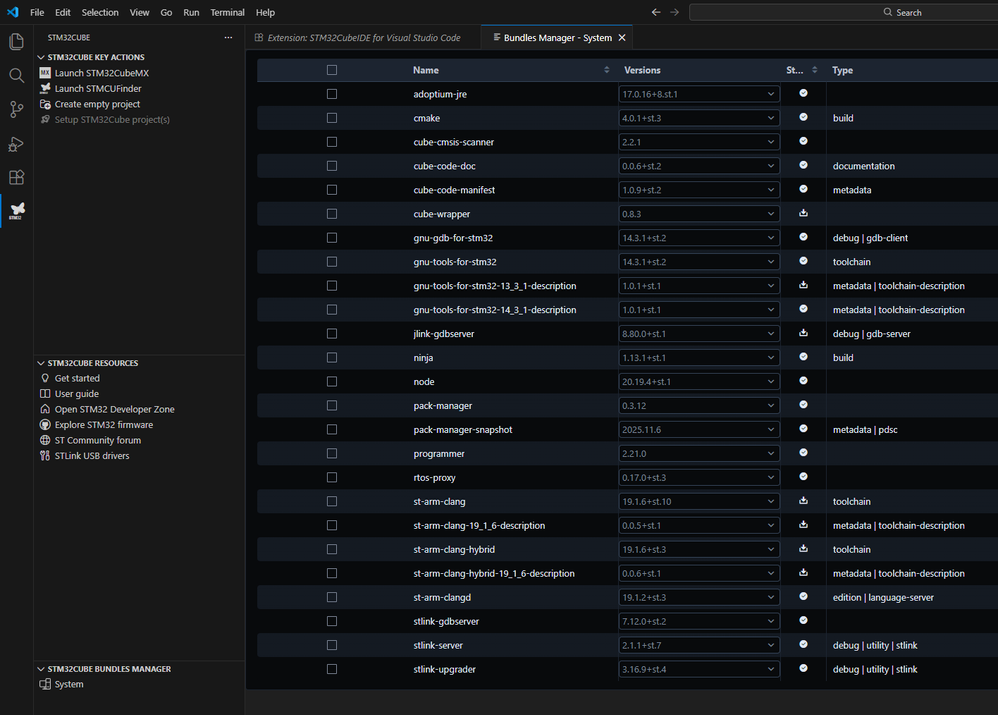Click Create empty project
The height and width of the screenshot is (715, 998).
[x=97, y=104]
